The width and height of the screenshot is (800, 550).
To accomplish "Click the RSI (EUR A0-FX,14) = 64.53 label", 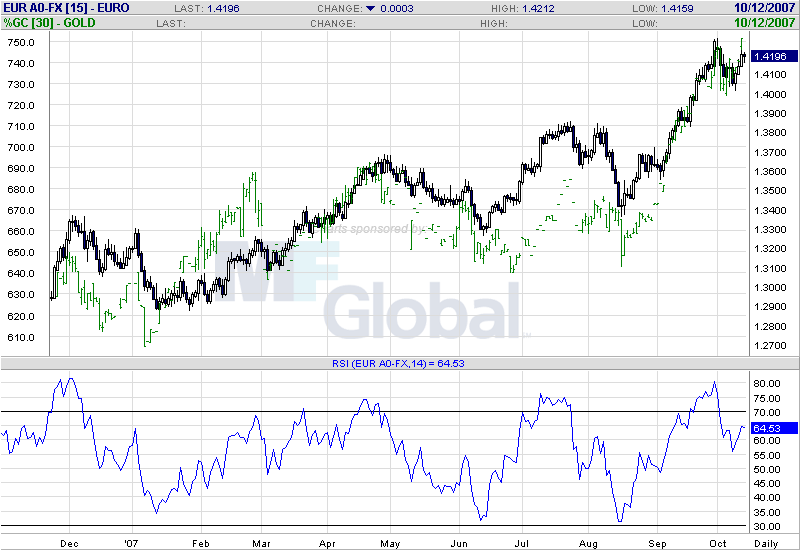I will pyautogui.click(x=398, y=363).
